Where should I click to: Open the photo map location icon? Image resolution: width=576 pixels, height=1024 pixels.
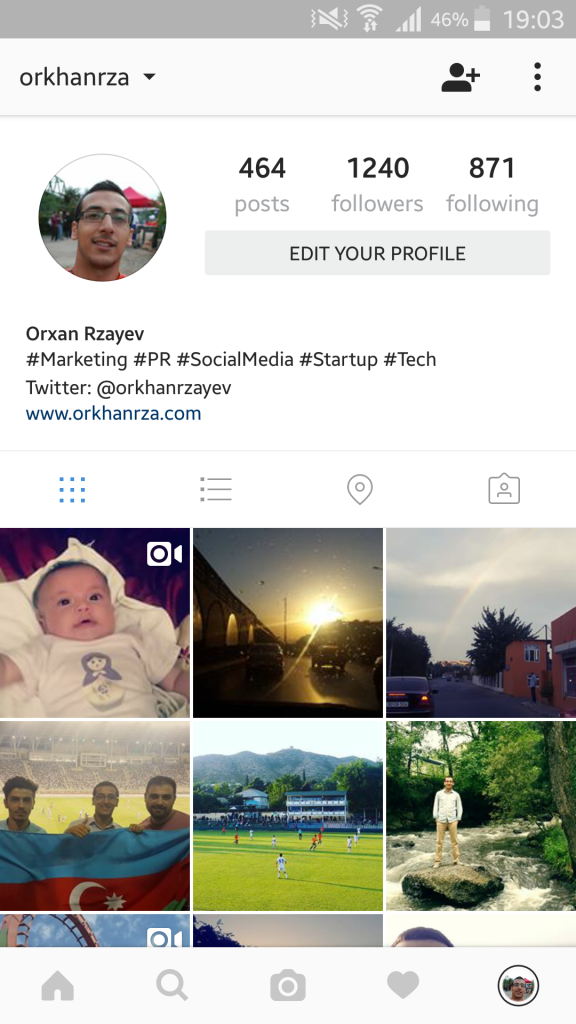click(360, 489)
